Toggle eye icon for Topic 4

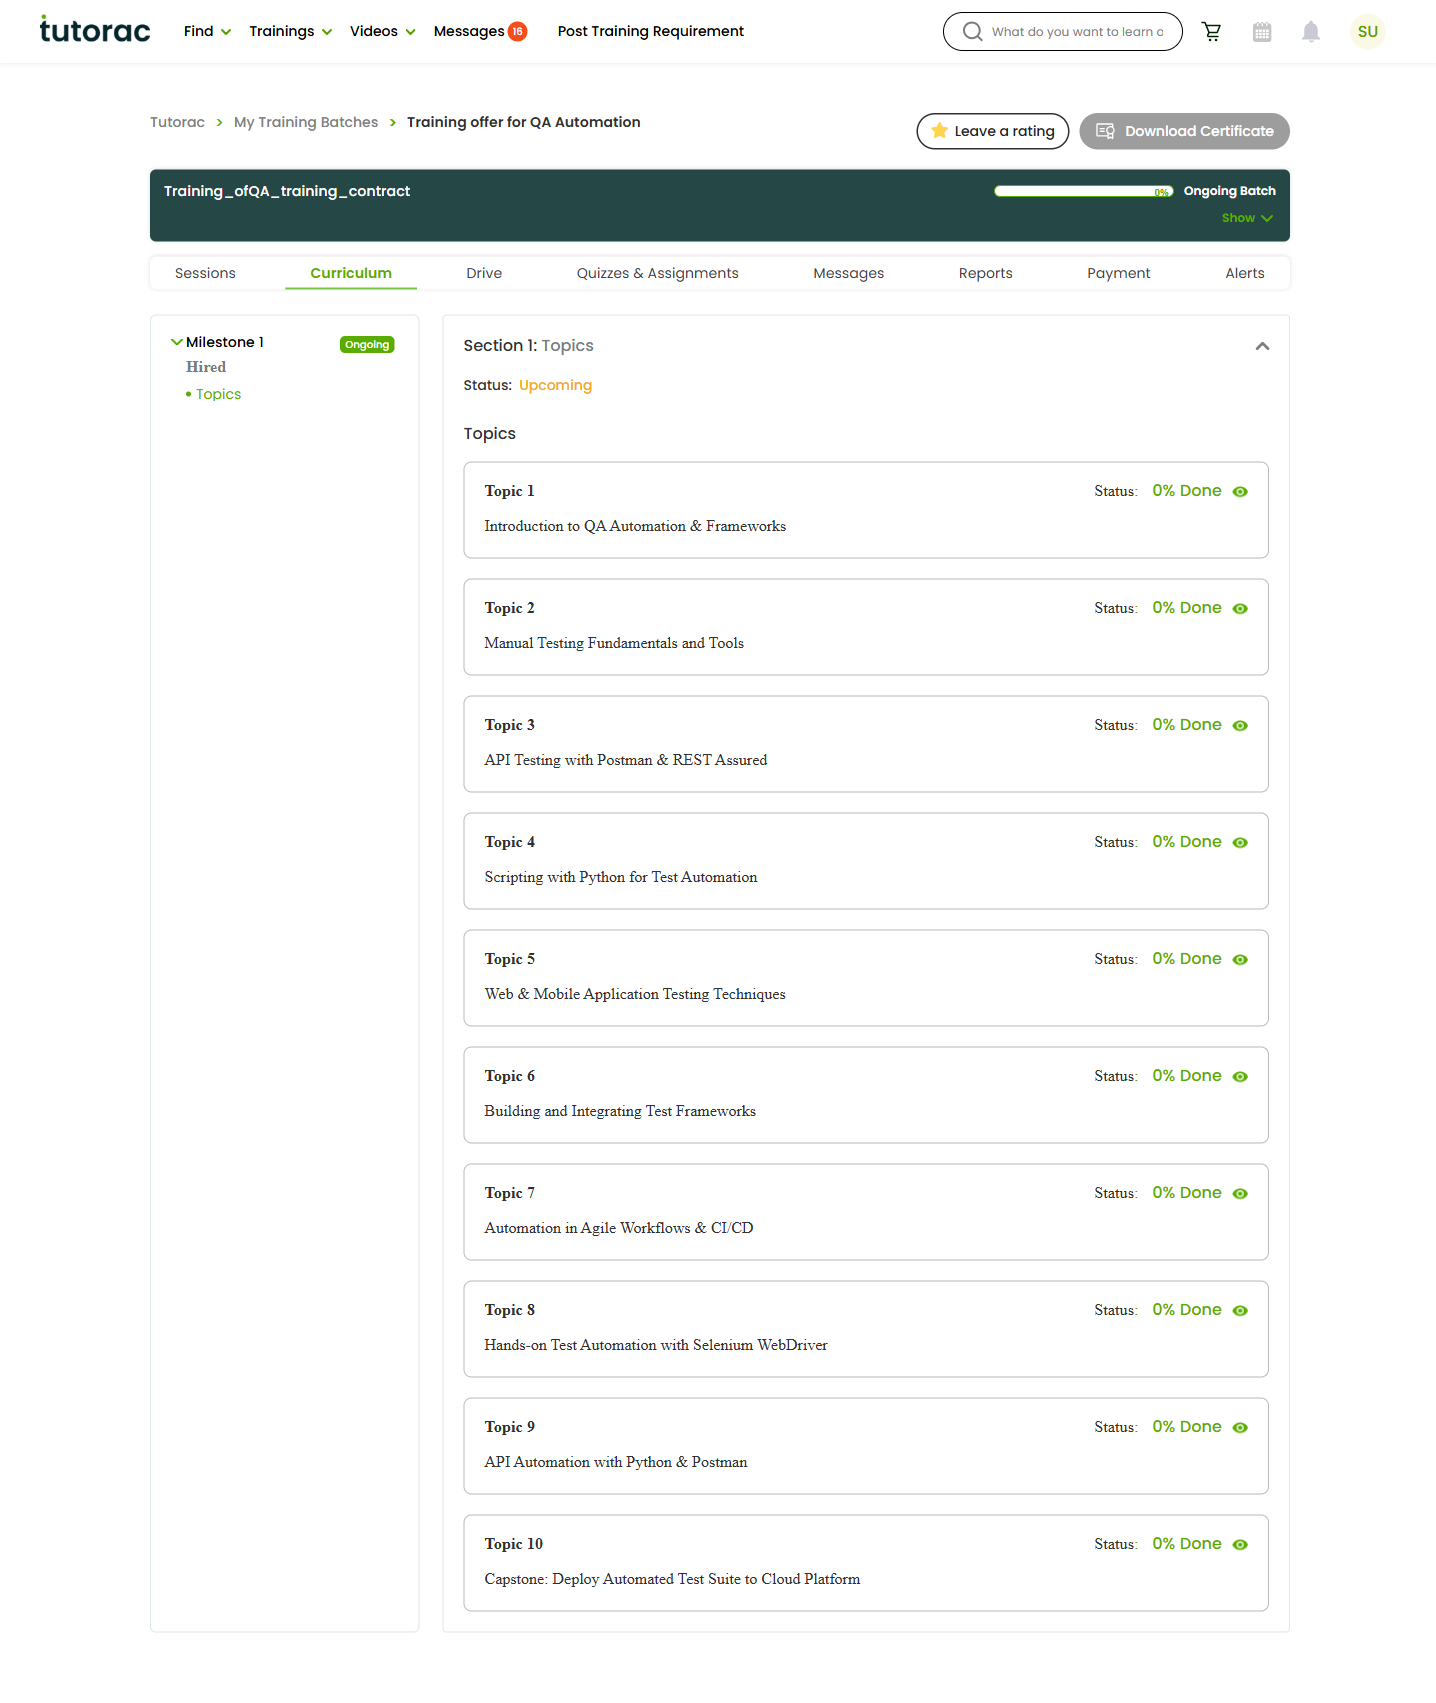pos(1240,843)
